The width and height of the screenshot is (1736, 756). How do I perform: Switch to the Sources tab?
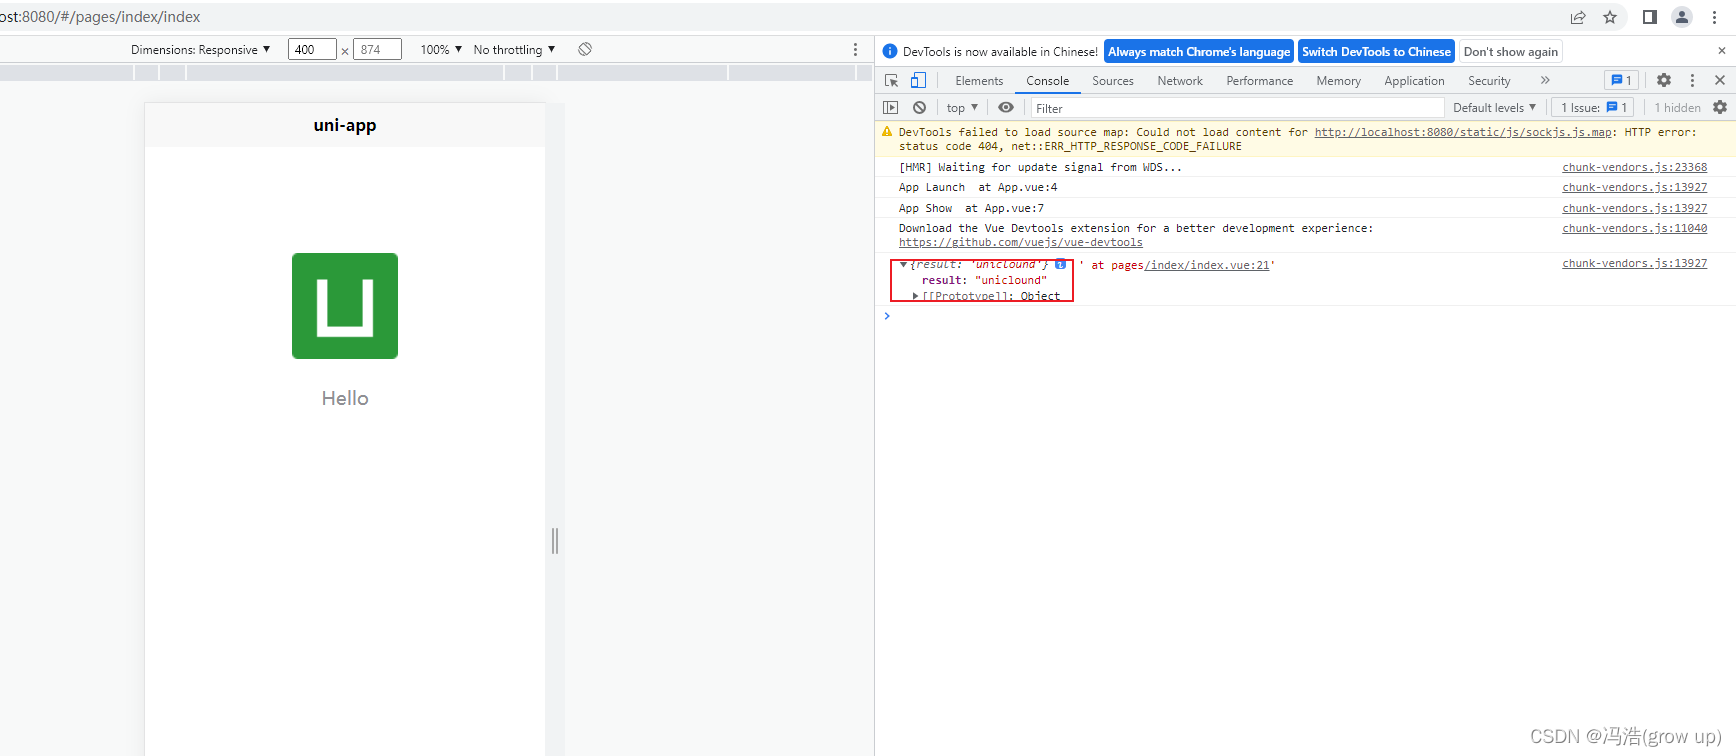click(1113, 81)
